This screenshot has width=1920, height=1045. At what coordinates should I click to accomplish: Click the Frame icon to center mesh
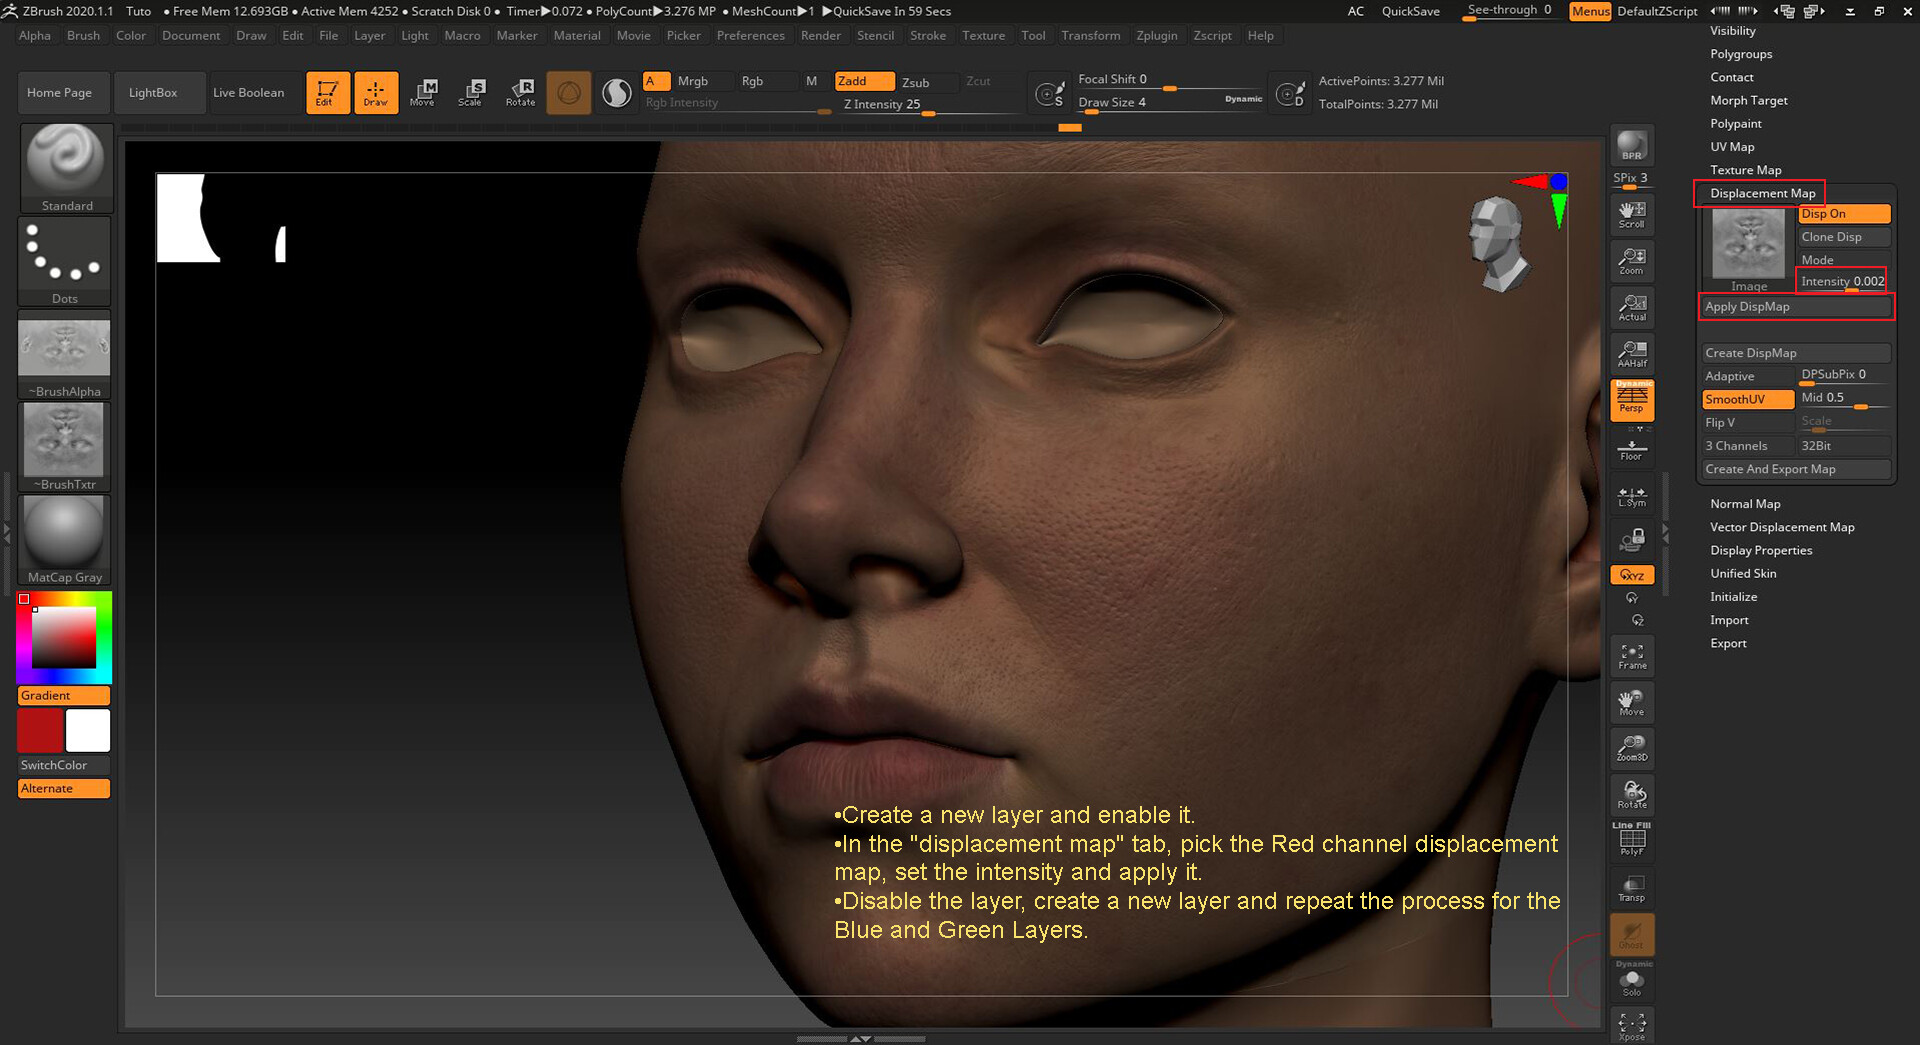click(1631, 655)
